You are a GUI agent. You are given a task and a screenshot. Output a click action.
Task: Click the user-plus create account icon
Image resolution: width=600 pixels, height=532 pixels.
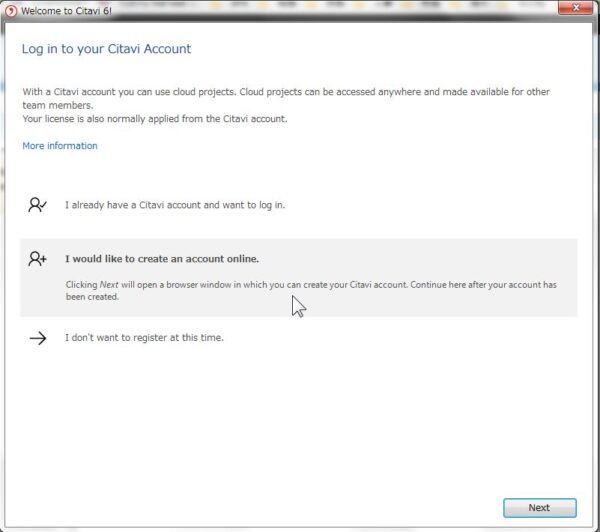coord(37,259)
